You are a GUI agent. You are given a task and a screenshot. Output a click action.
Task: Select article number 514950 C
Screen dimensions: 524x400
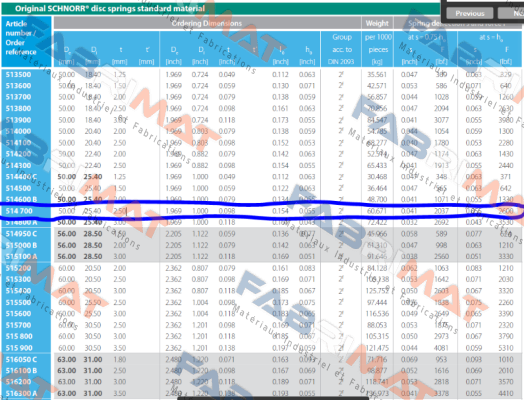pyautogui.click(x=21, y=234)
